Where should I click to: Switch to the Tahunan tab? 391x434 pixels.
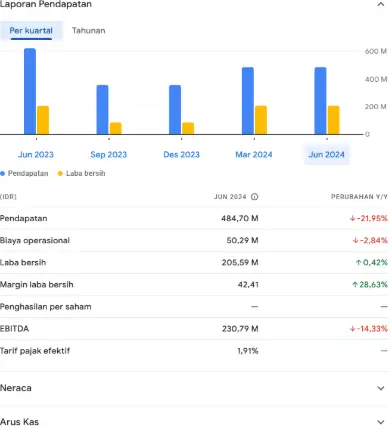88,31
